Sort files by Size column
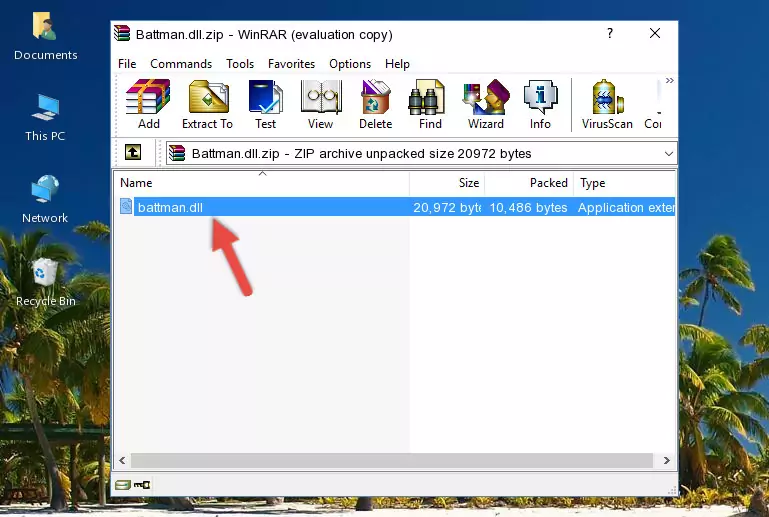The width and height of the screenshot is (769, 517). [x=447, y=183]
